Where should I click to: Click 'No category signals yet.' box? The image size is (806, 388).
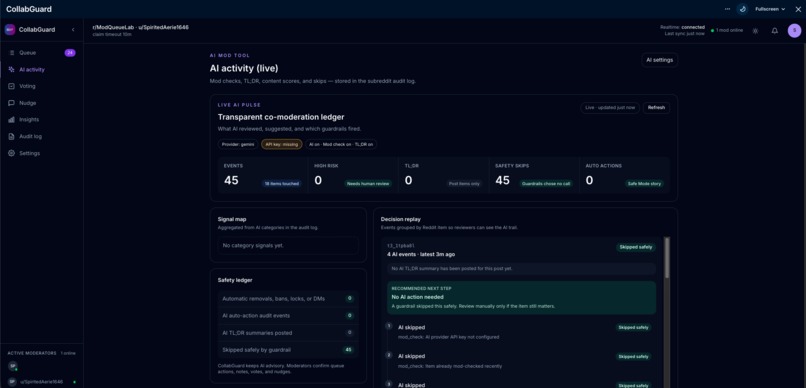point(288,246)
